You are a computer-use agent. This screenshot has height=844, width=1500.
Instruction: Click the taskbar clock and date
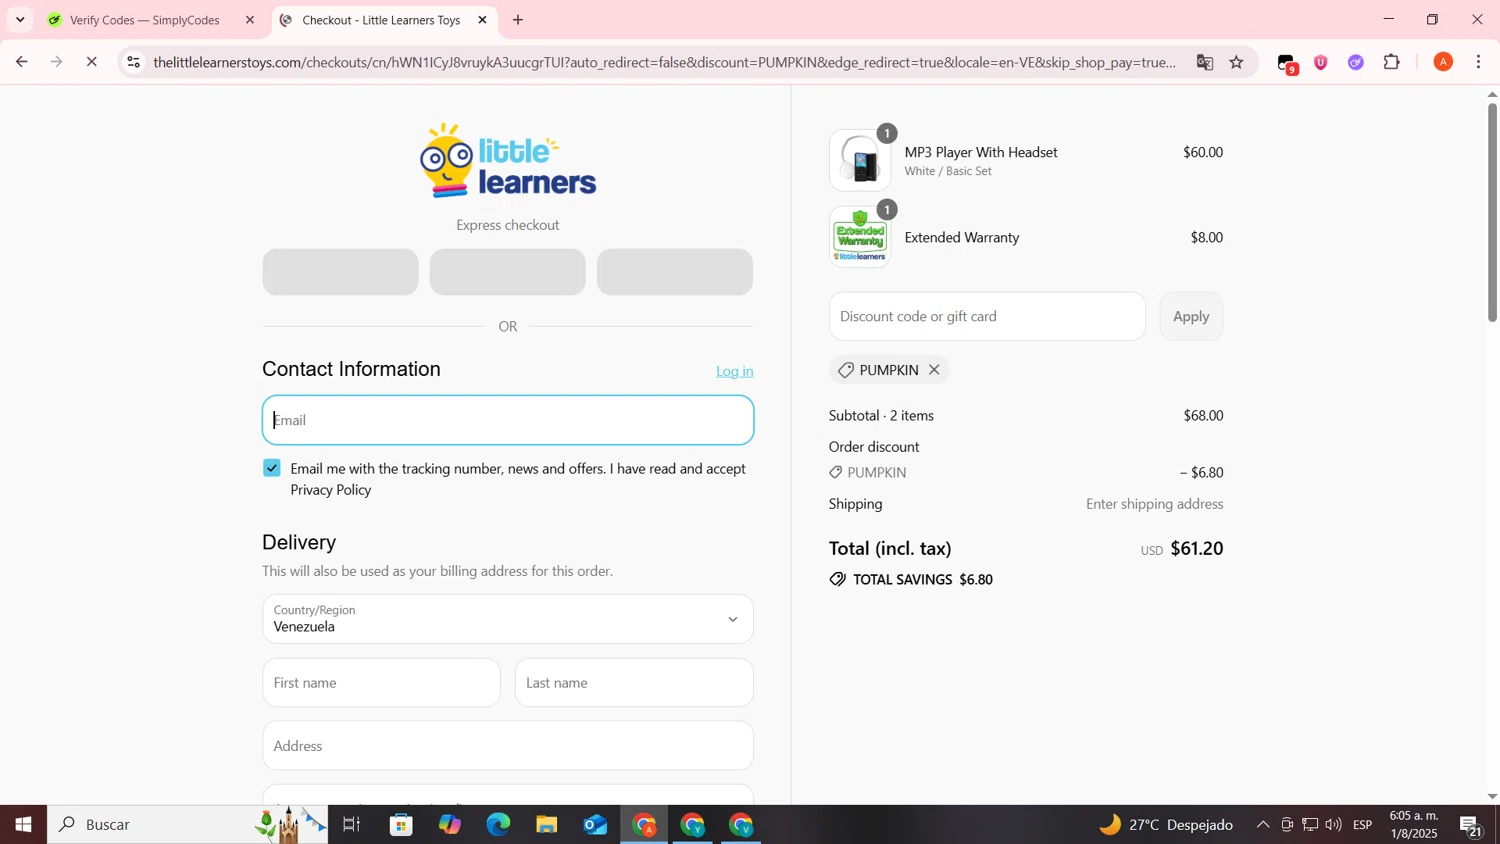point(1413,825)
